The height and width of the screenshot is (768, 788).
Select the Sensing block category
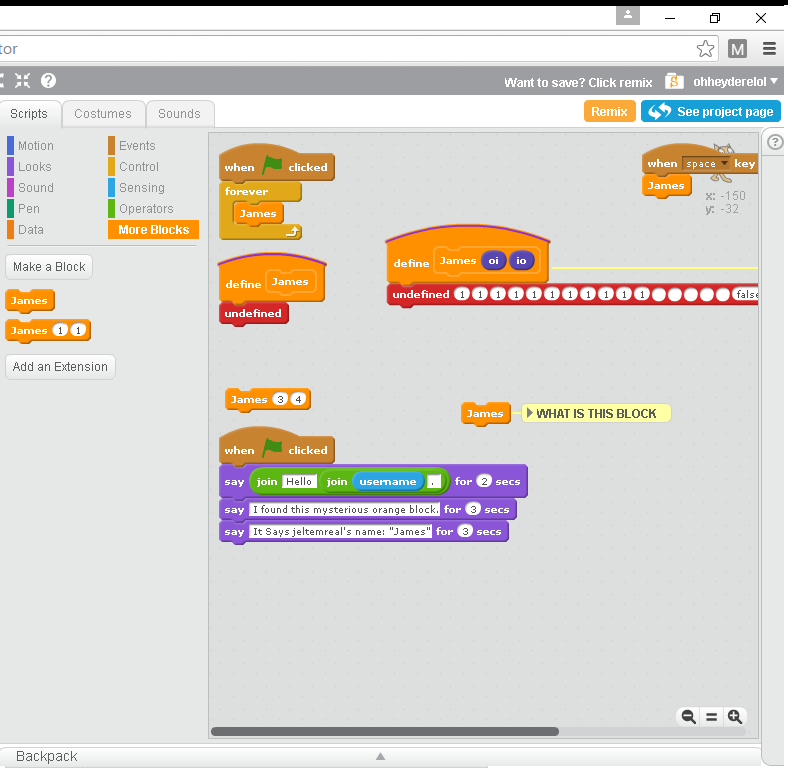[142, 188]
